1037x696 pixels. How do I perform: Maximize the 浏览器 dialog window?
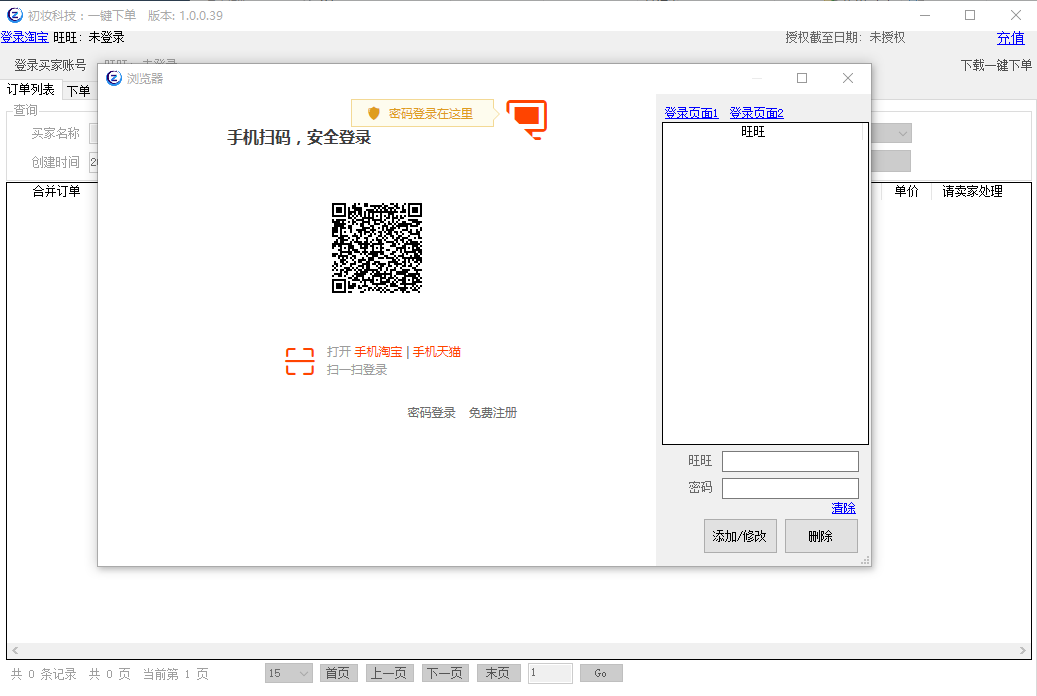point(801,78)
